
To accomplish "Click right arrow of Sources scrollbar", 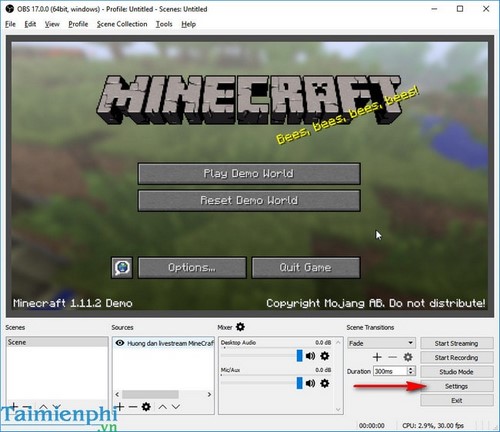I will pos(209,394).
